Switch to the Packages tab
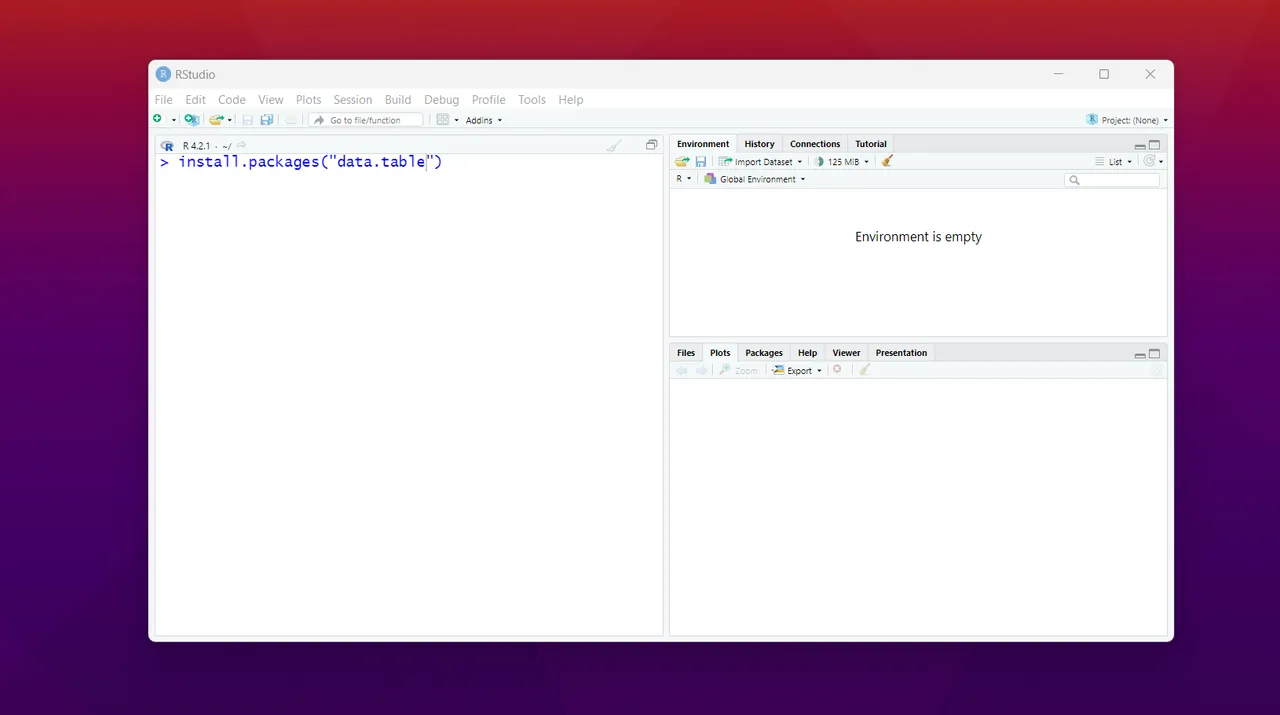1280x715 pixels. (x=764, y=353)
